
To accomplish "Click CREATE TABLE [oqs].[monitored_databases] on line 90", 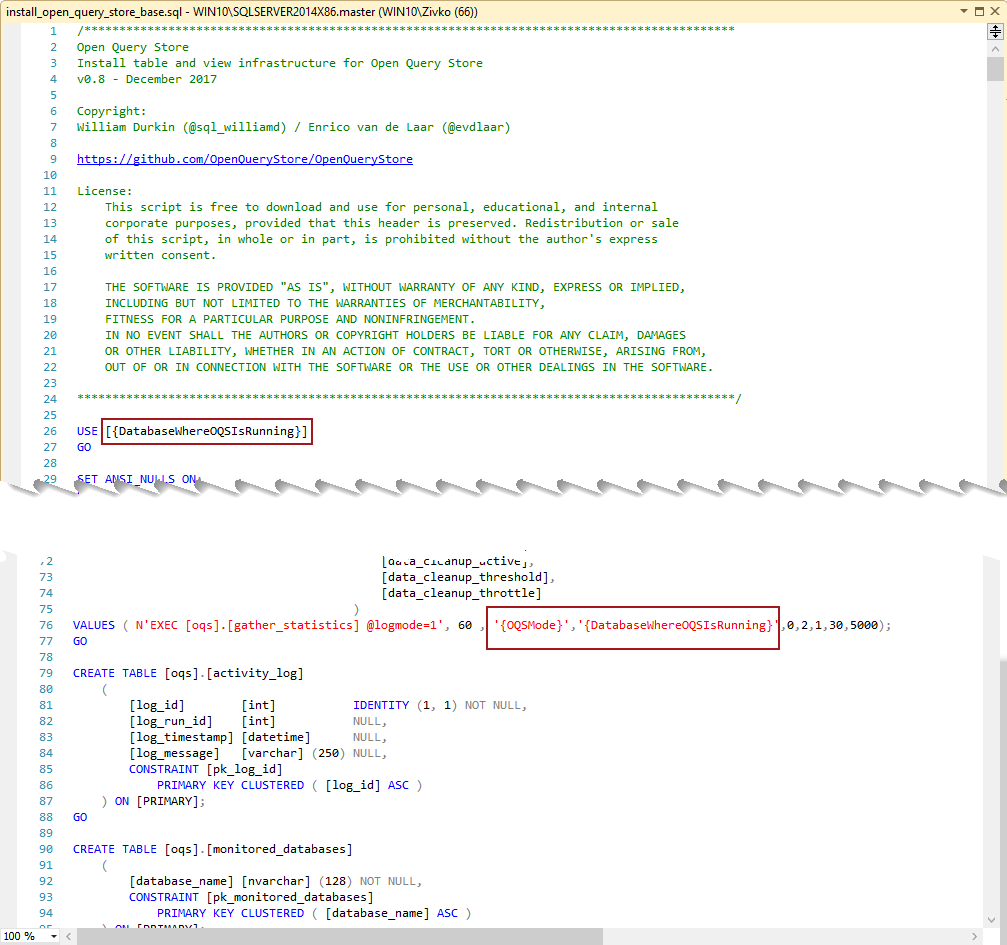I will click(213, 849).
